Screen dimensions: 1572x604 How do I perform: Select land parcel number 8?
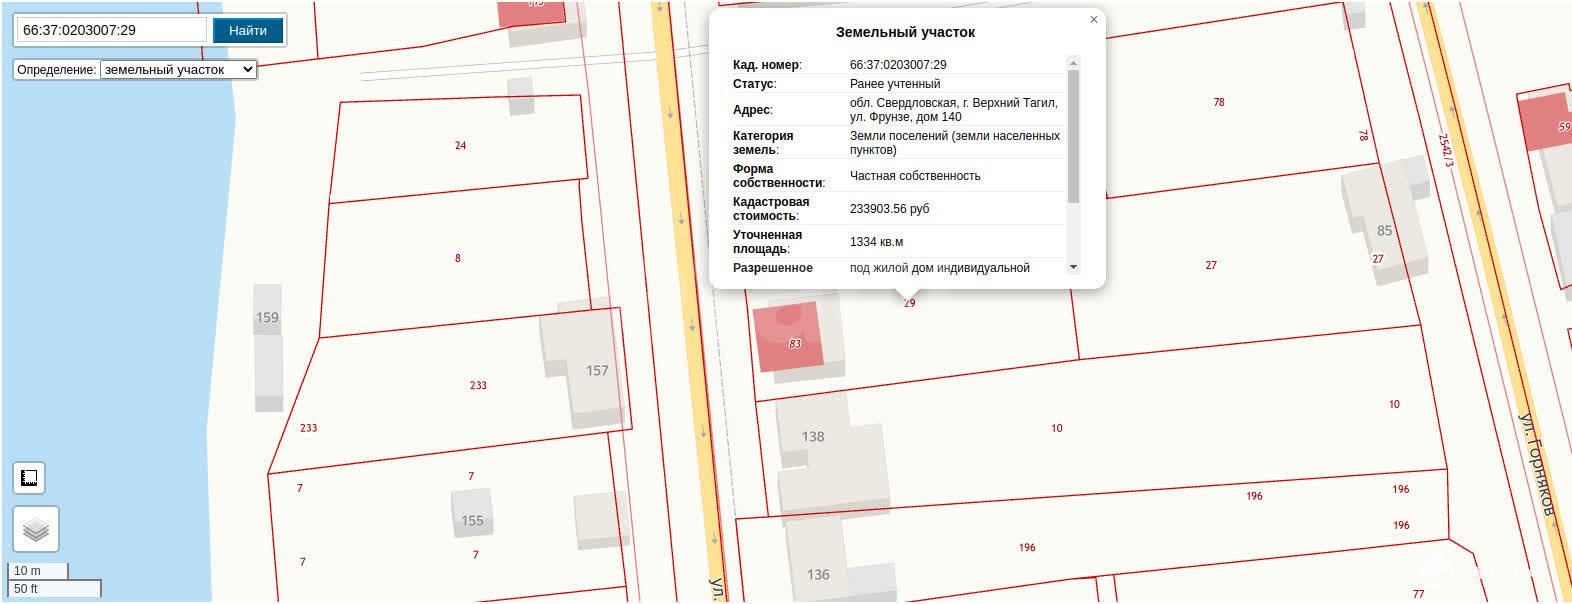point(458,258)
